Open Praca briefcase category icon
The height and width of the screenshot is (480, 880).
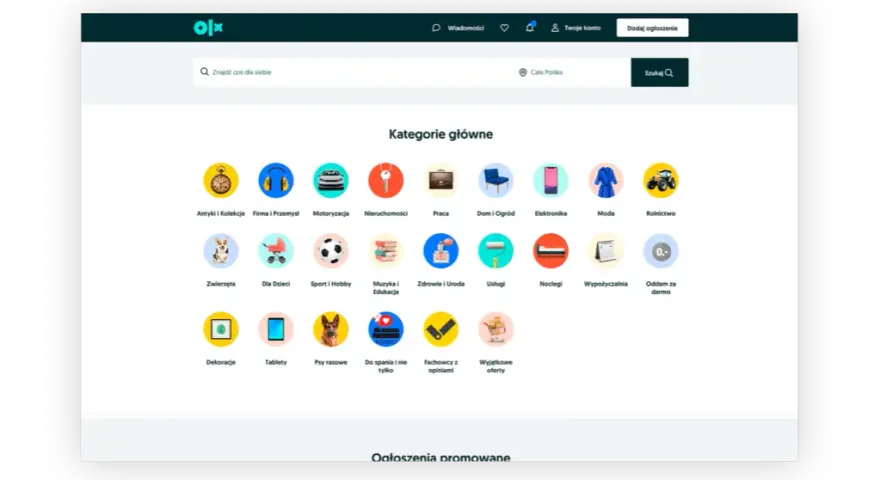tap(441, 180)
